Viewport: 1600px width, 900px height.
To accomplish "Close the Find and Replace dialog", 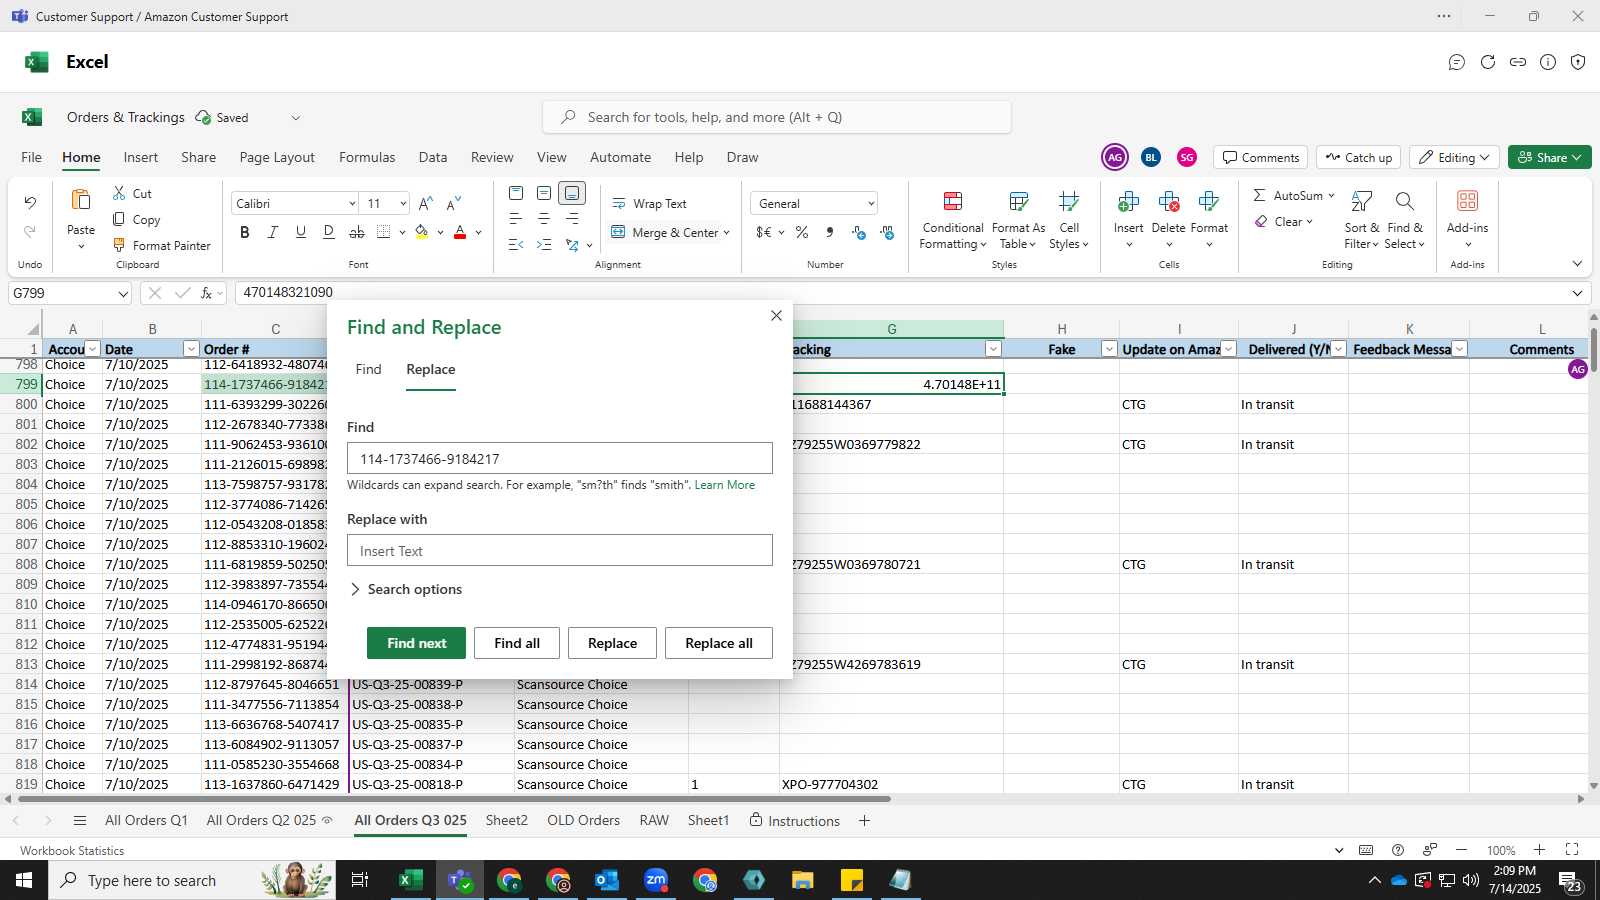I will click(x=776, y=315).
